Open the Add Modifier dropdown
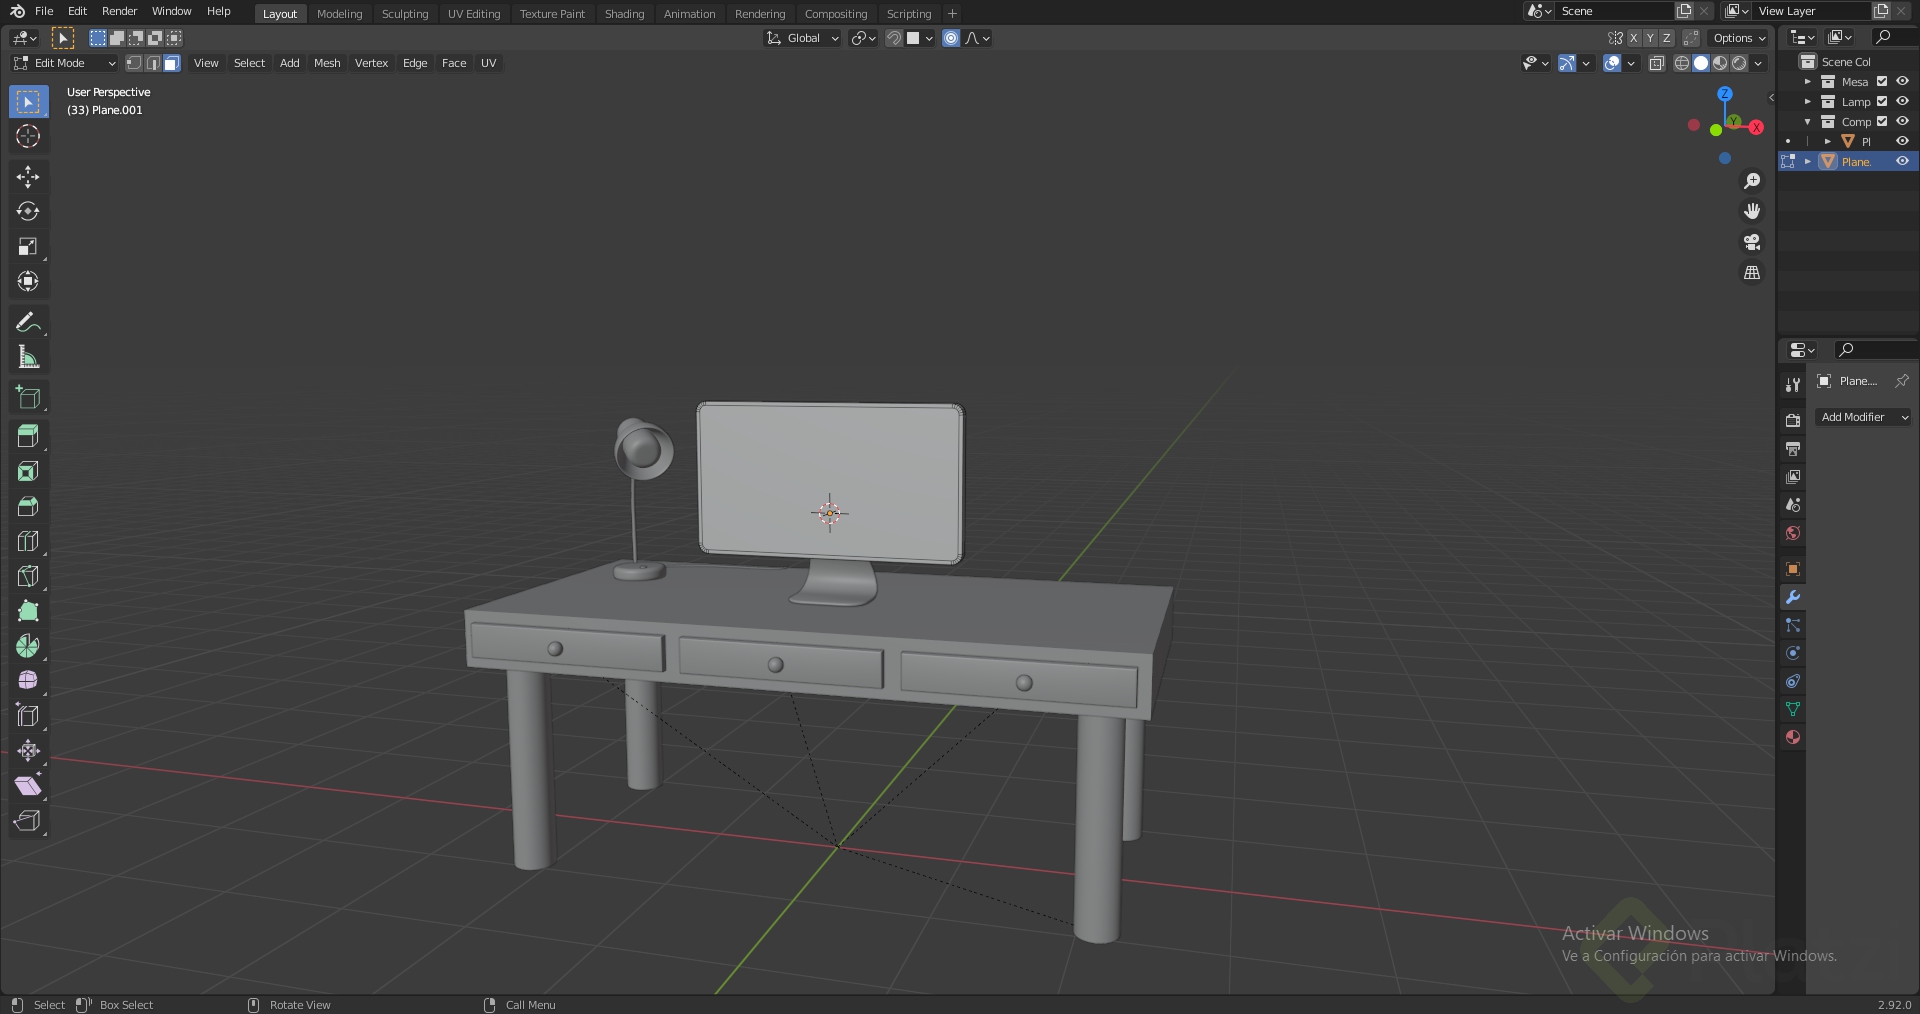The width and height of the screenshot is (1920, 1014). click(1863, 417)
